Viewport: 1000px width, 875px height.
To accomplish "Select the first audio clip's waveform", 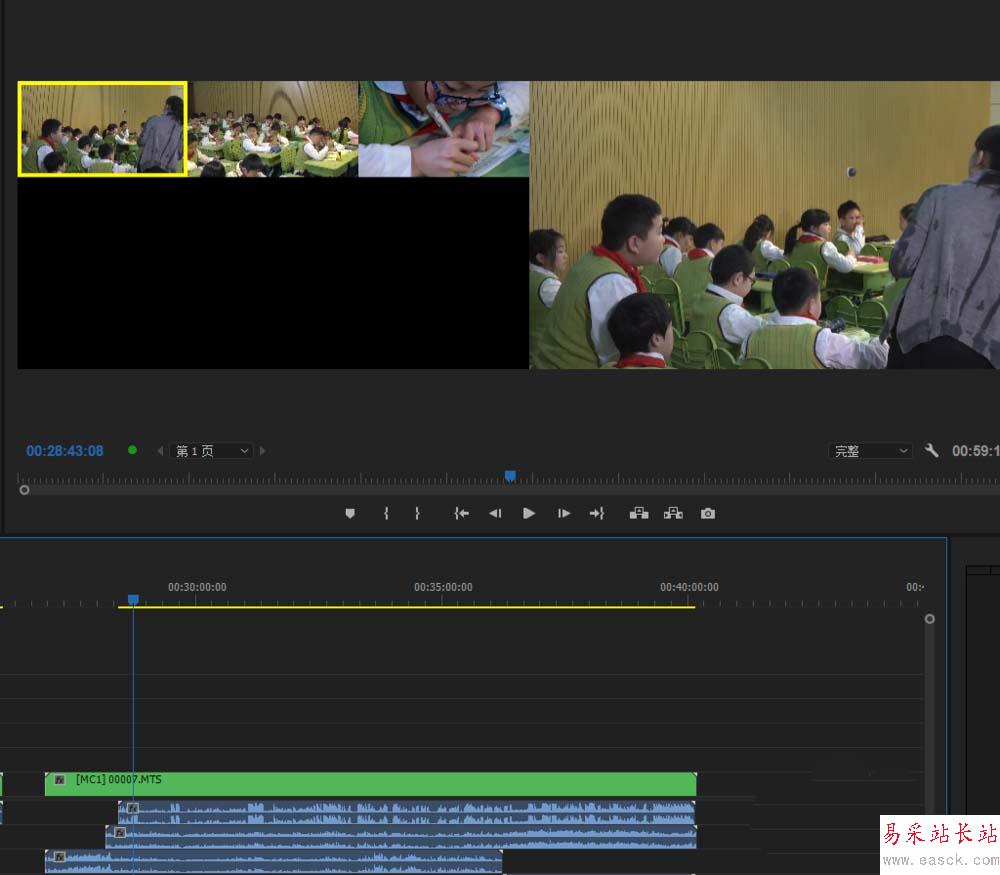I will pos(407,812).
